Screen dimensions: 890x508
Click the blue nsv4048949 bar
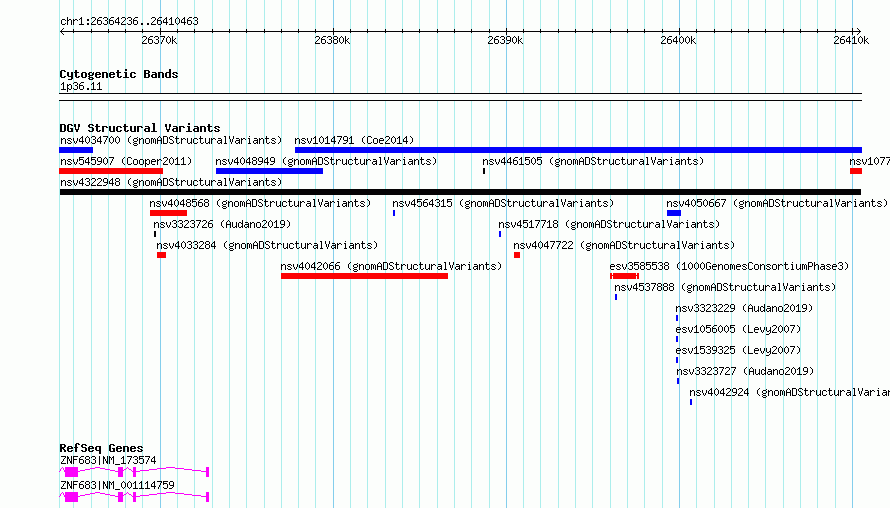[x=269, y=171]
